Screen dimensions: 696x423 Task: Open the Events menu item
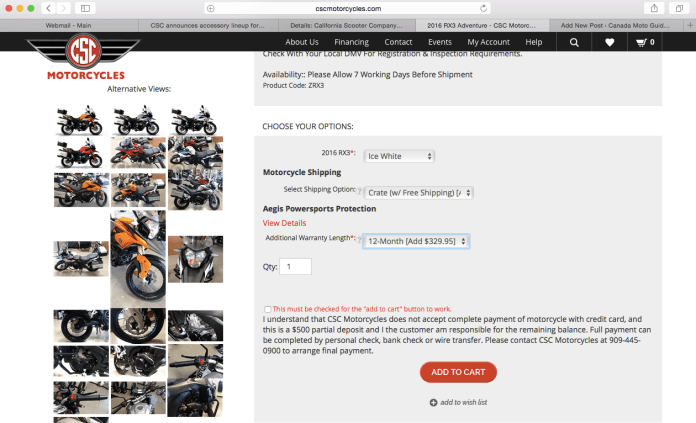click(440, 42)
